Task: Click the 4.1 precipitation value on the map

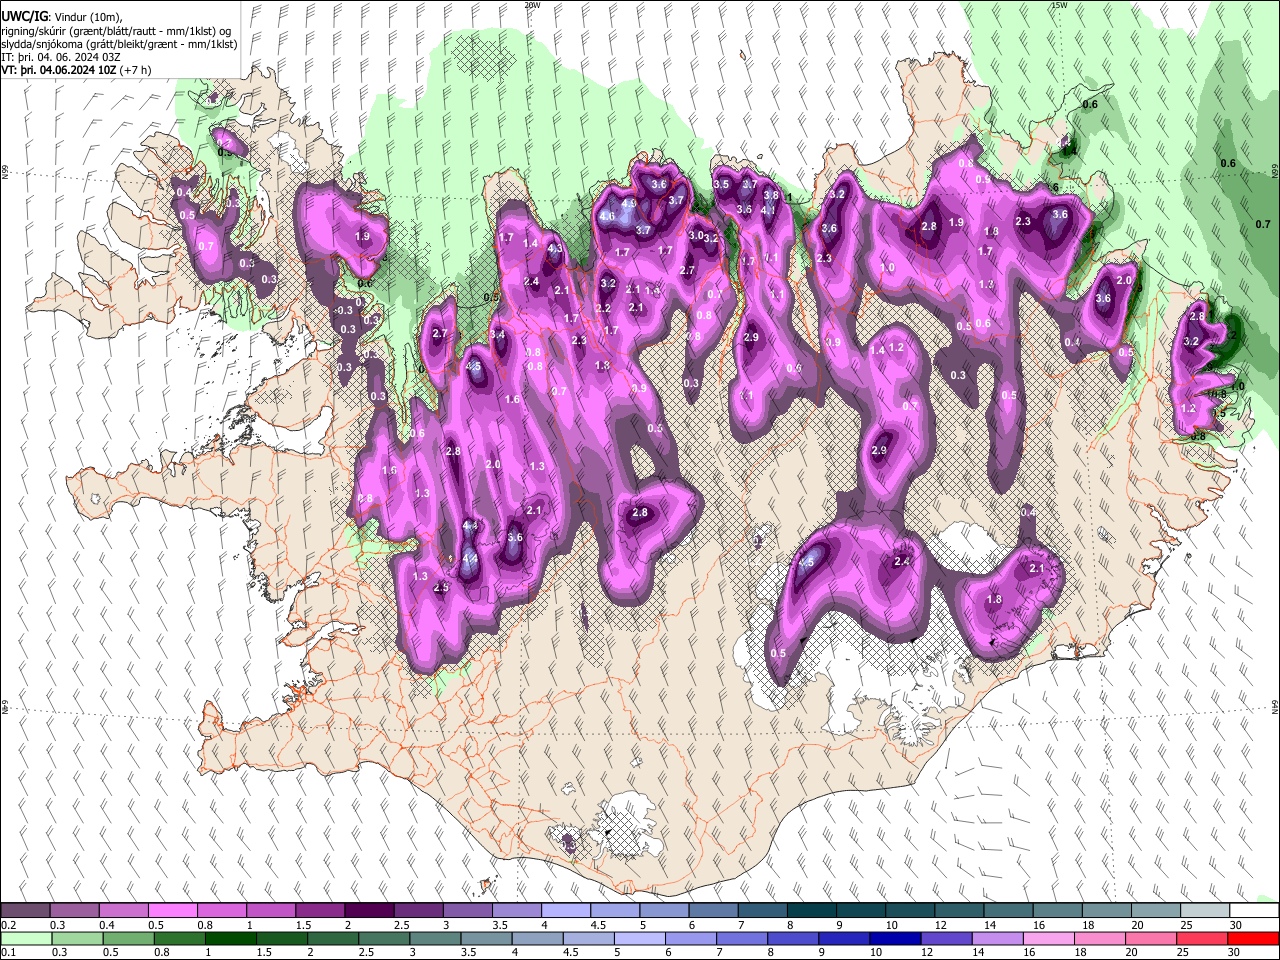Action: (x=768, y=210)
